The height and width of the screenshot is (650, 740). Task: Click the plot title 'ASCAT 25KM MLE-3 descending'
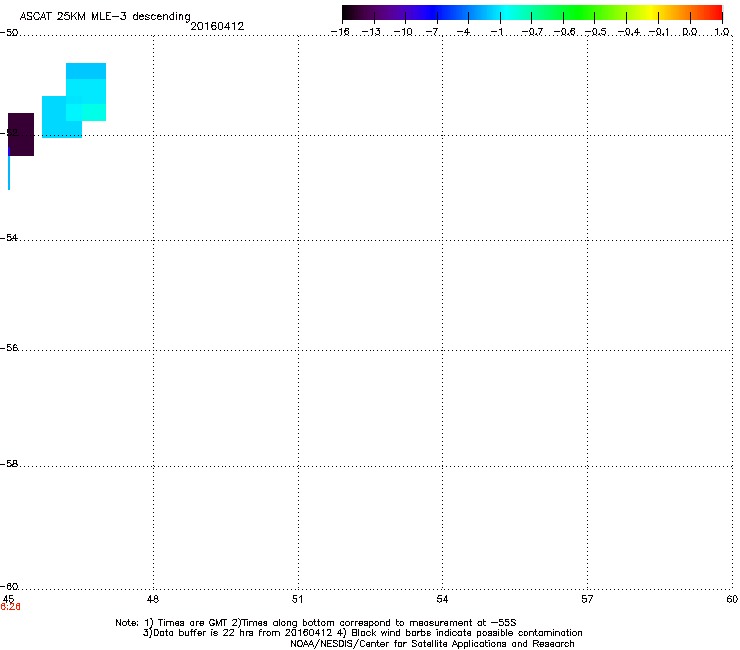tap(105, 17)
